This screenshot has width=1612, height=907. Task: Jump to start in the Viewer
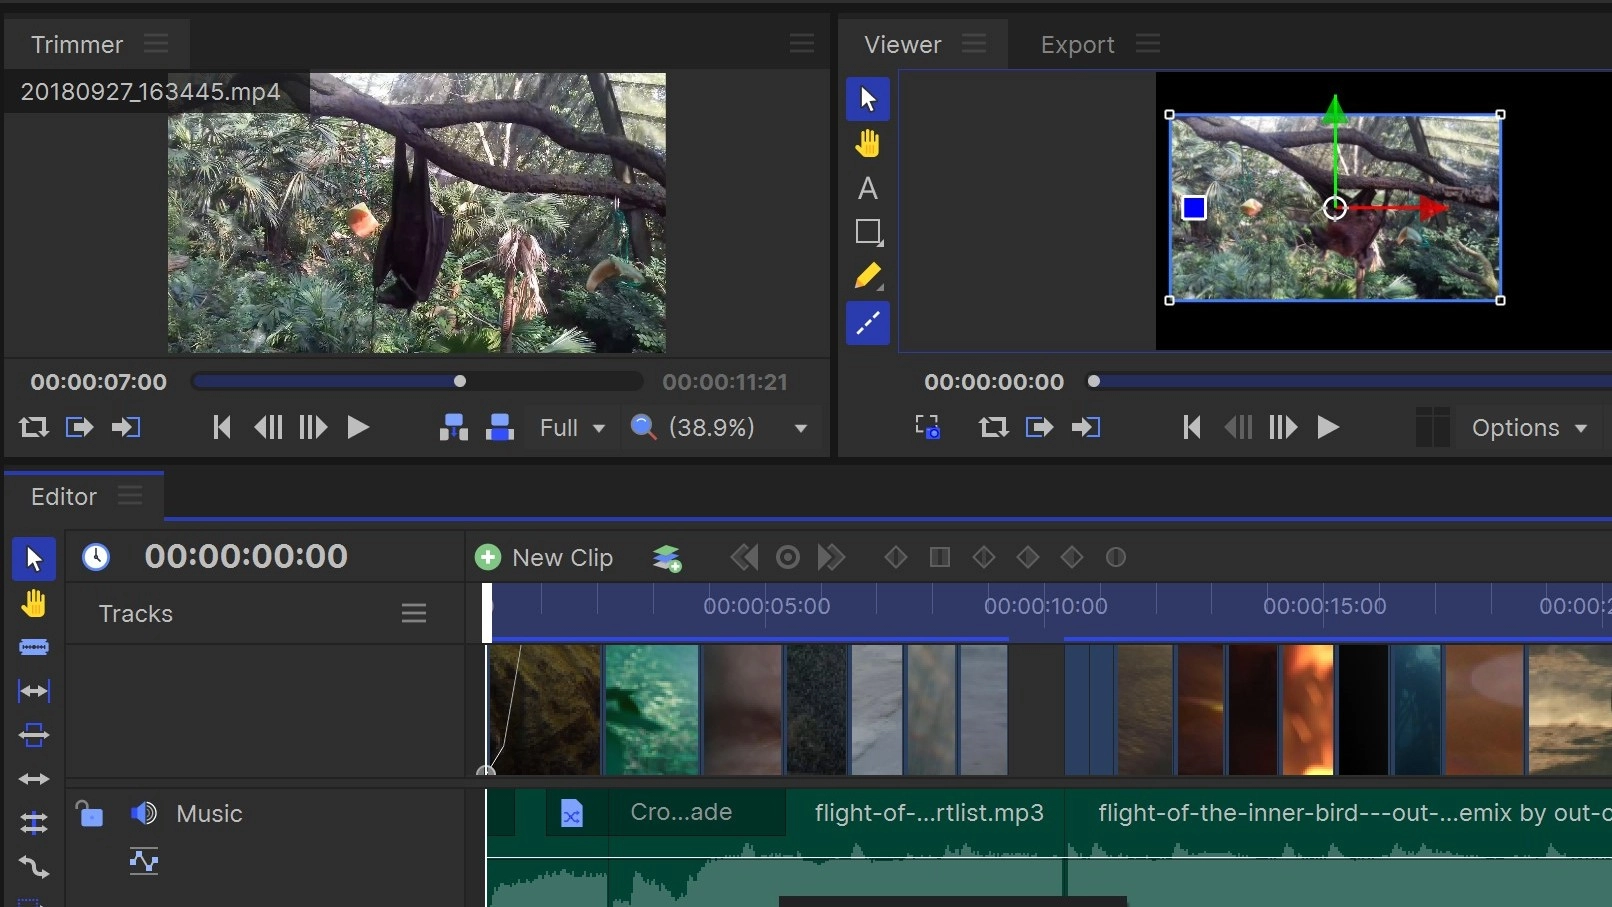pyautogui.click(x=1191, y=428)
